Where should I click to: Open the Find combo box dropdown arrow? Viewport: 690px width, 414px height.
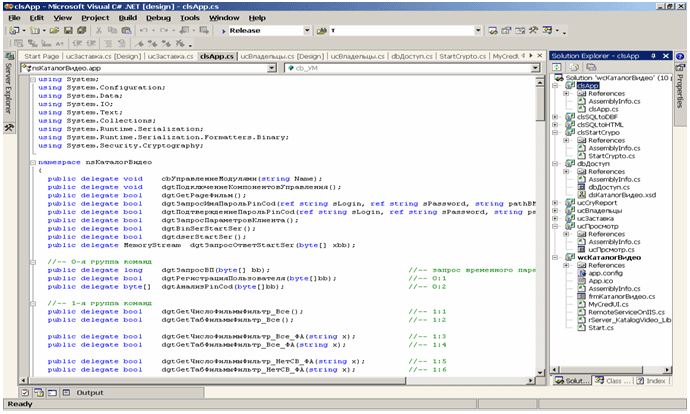(478, 30)
